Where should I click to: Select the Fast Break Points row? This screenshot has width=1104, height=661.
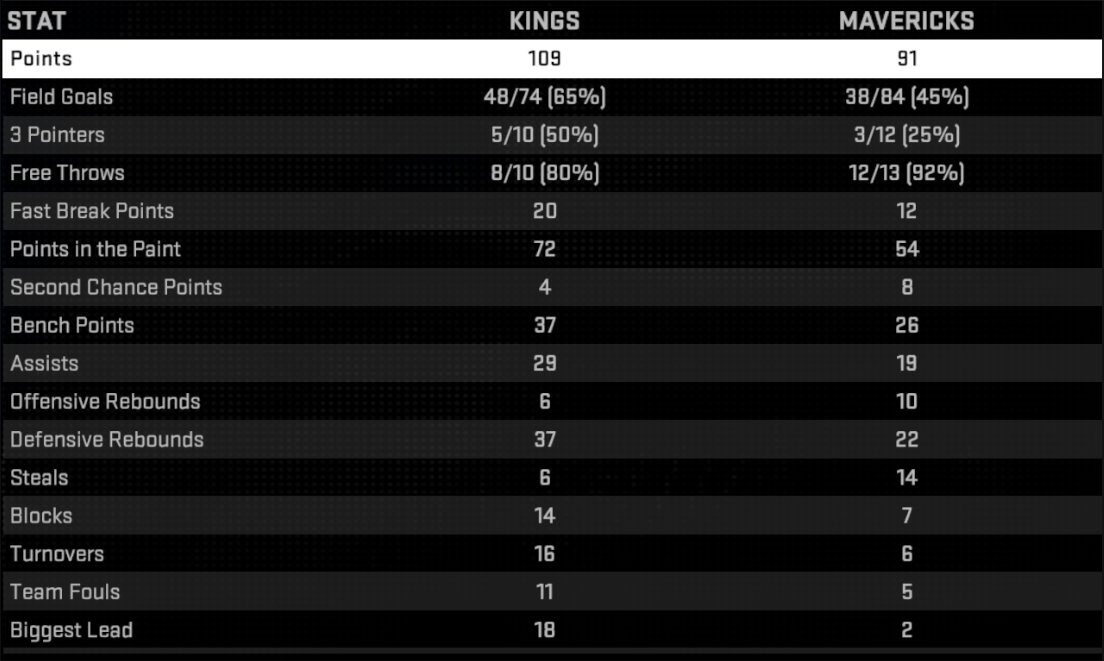pos(552,211)
